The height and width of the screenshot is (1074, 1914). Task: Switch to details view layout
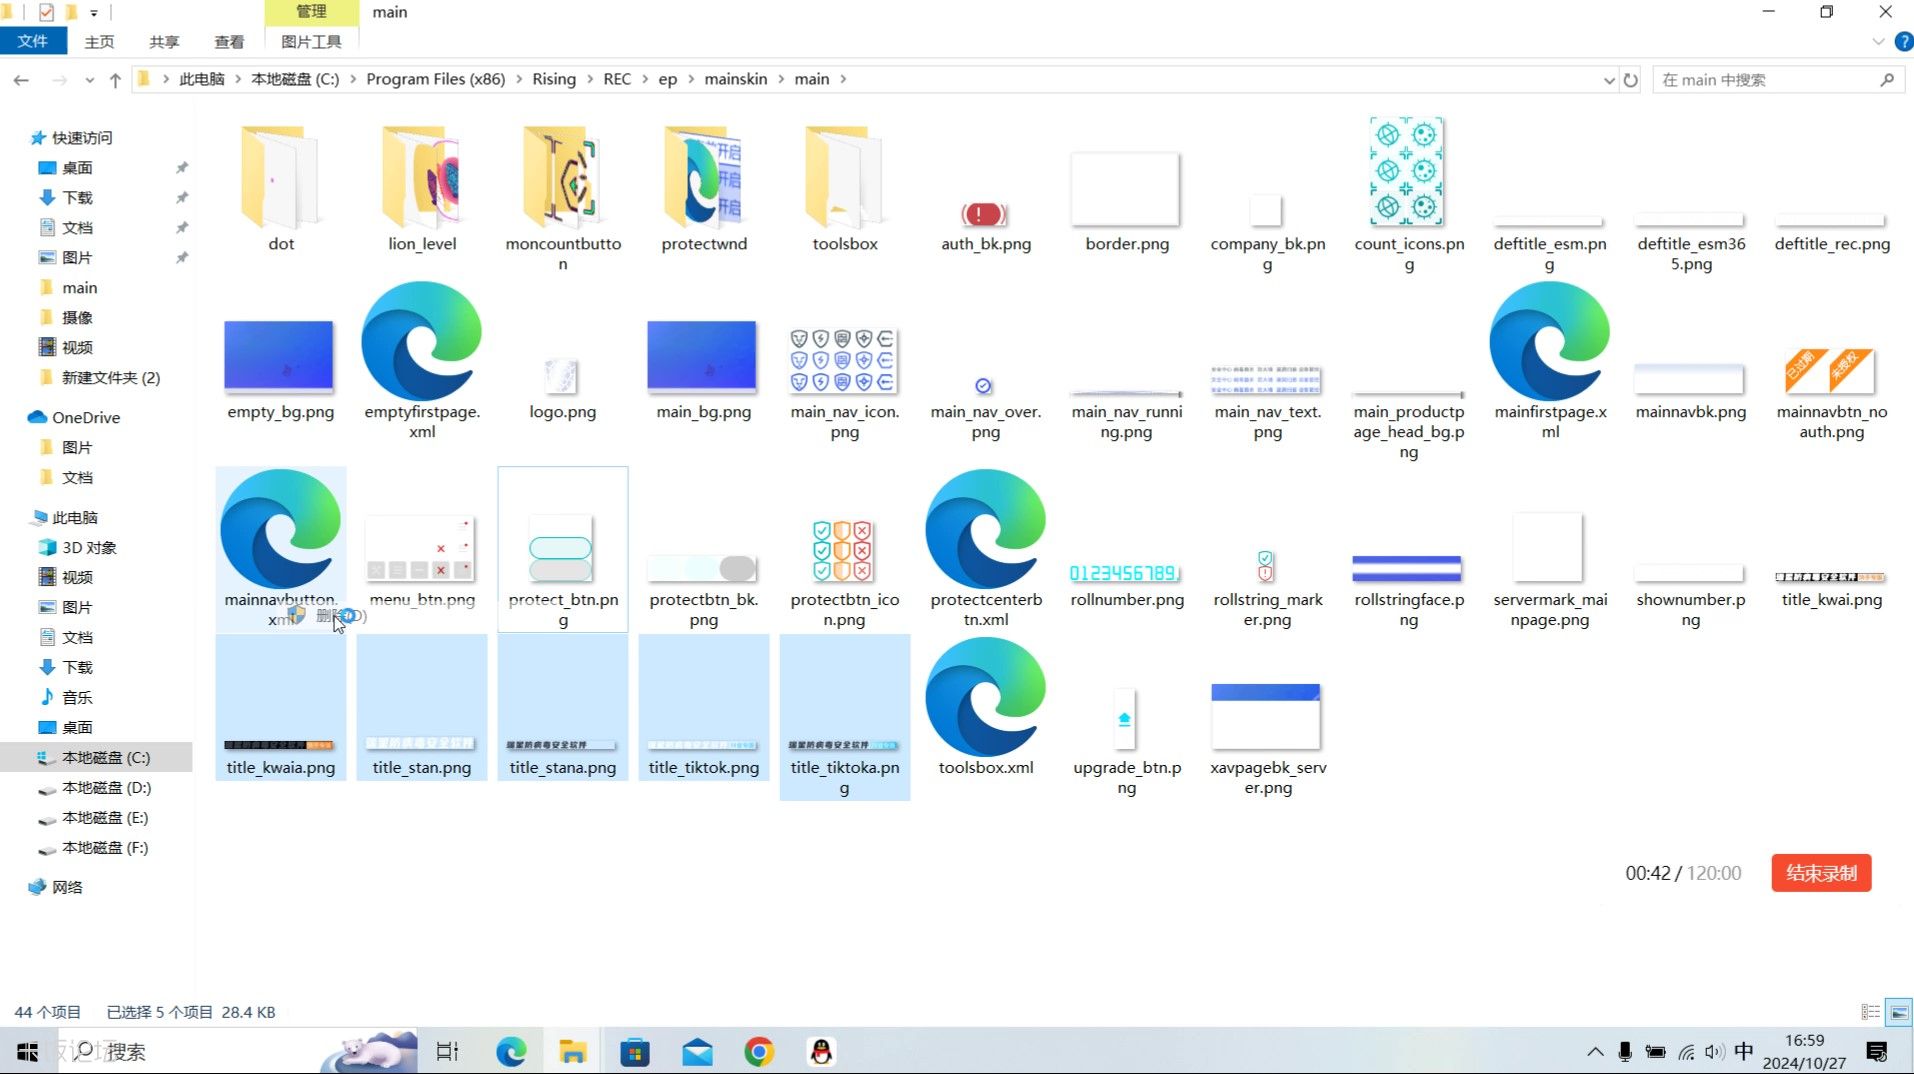click(1870, 1012)
